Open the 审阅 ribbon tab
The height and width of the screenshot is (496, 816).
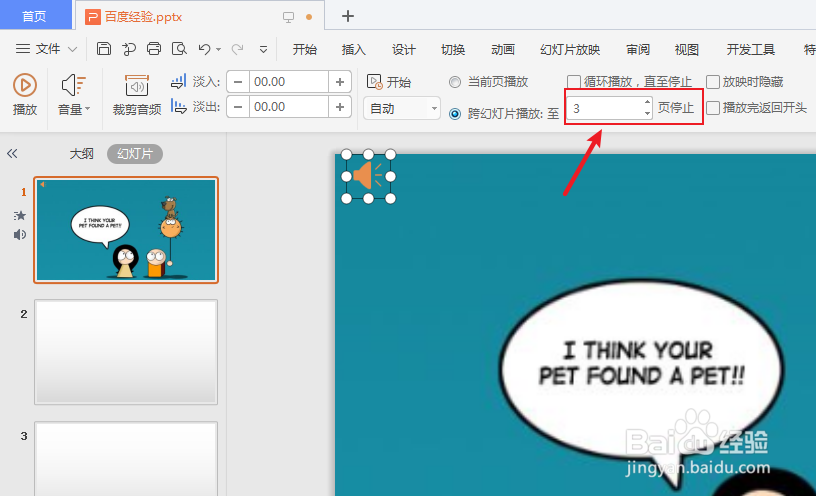tap(638, 49)
